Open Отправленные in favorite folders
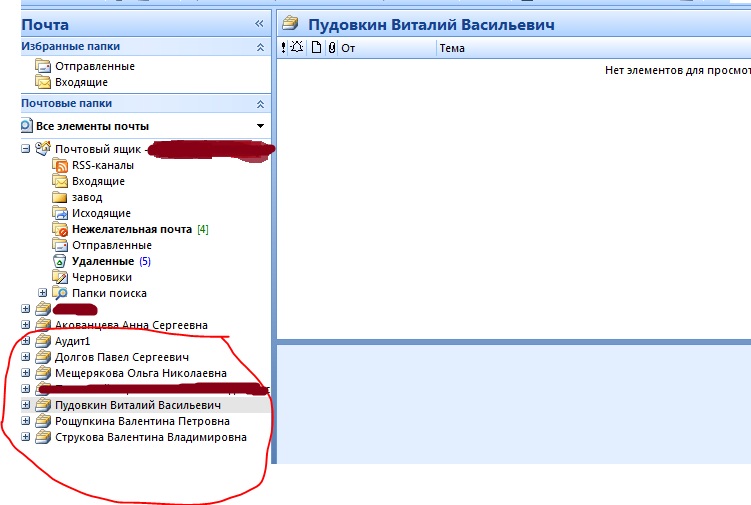This screenshot has height=505, width=751. tap(95, 66)
